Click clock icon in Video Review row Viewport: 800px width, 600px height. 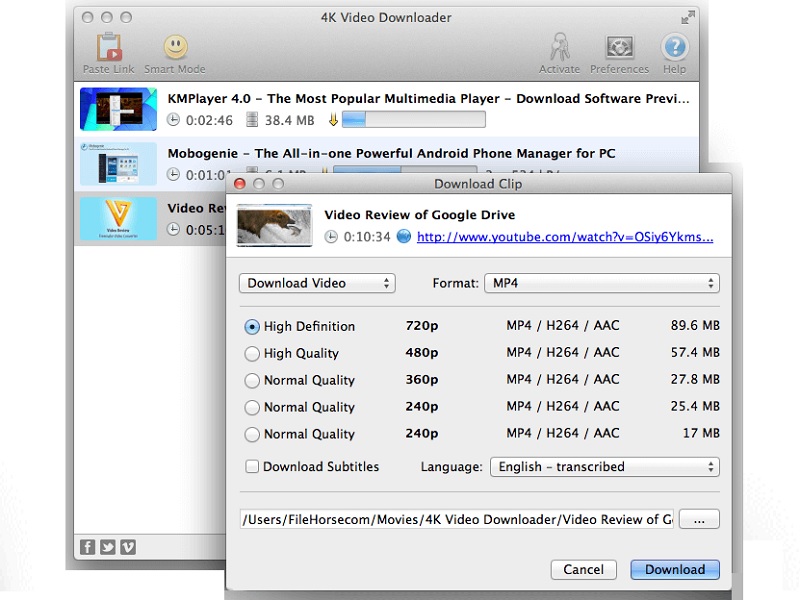(x=173, y=229)
